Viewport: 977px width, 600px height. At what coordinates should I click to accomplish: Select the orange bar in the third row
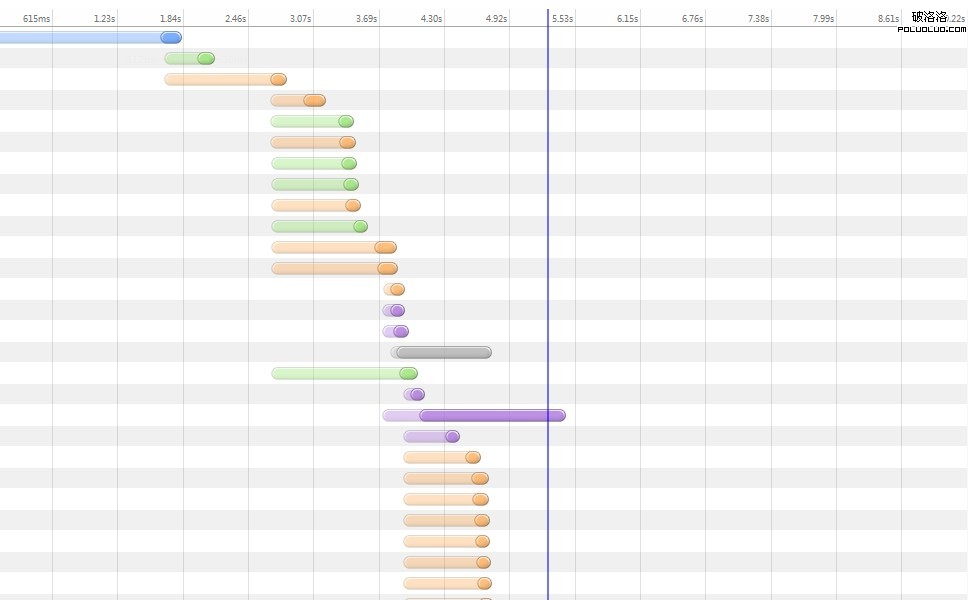pos(226,80)
